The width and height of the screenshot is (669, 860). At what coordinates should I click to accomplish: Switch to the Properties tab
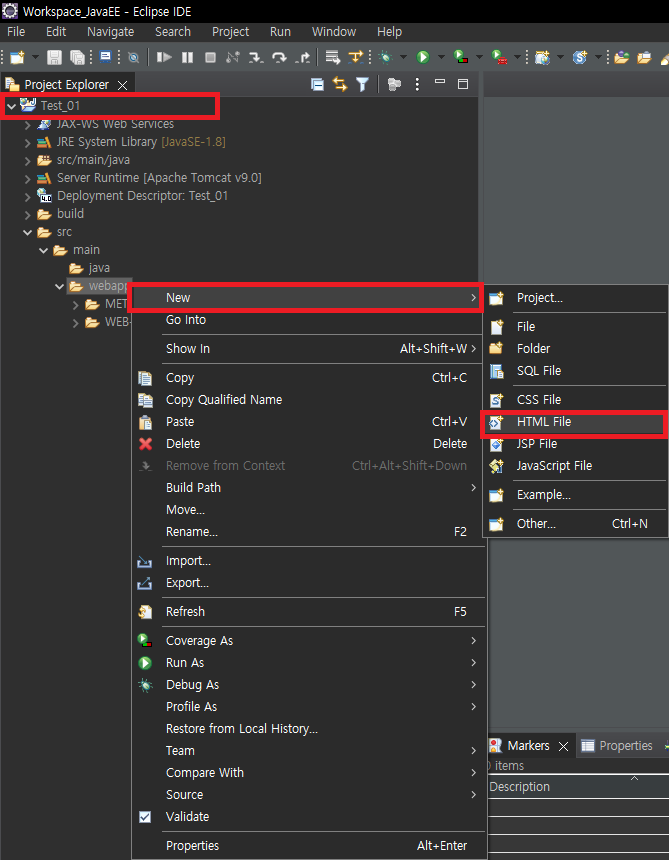pos(617,746)
